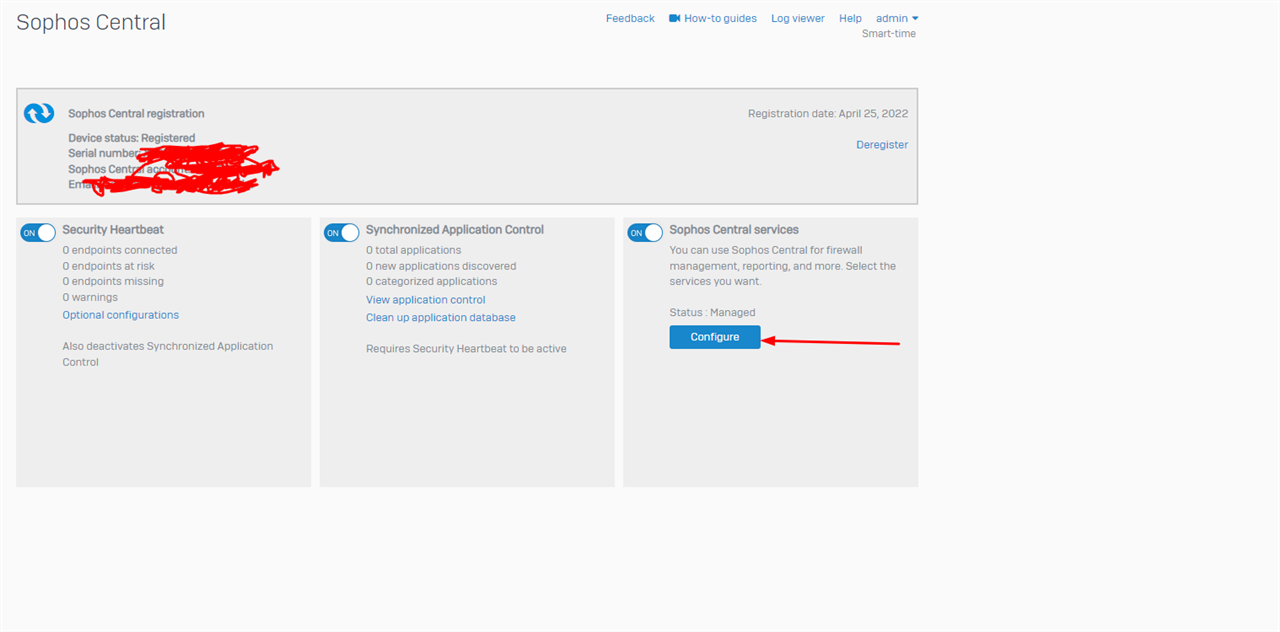Viewport: 1280px width, 632px height.
Task: Open the Help page
Action: (850, 18)
